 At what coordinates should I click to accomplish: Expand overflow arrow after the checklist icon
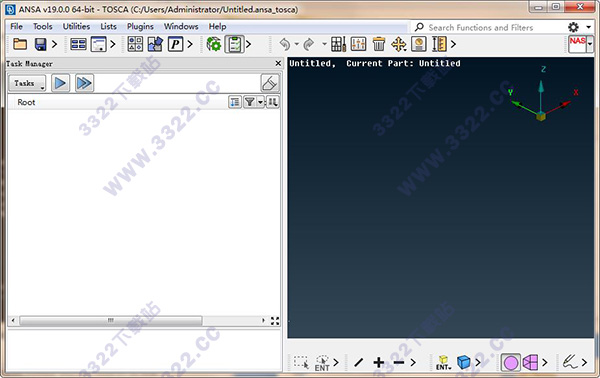point(248,44)
